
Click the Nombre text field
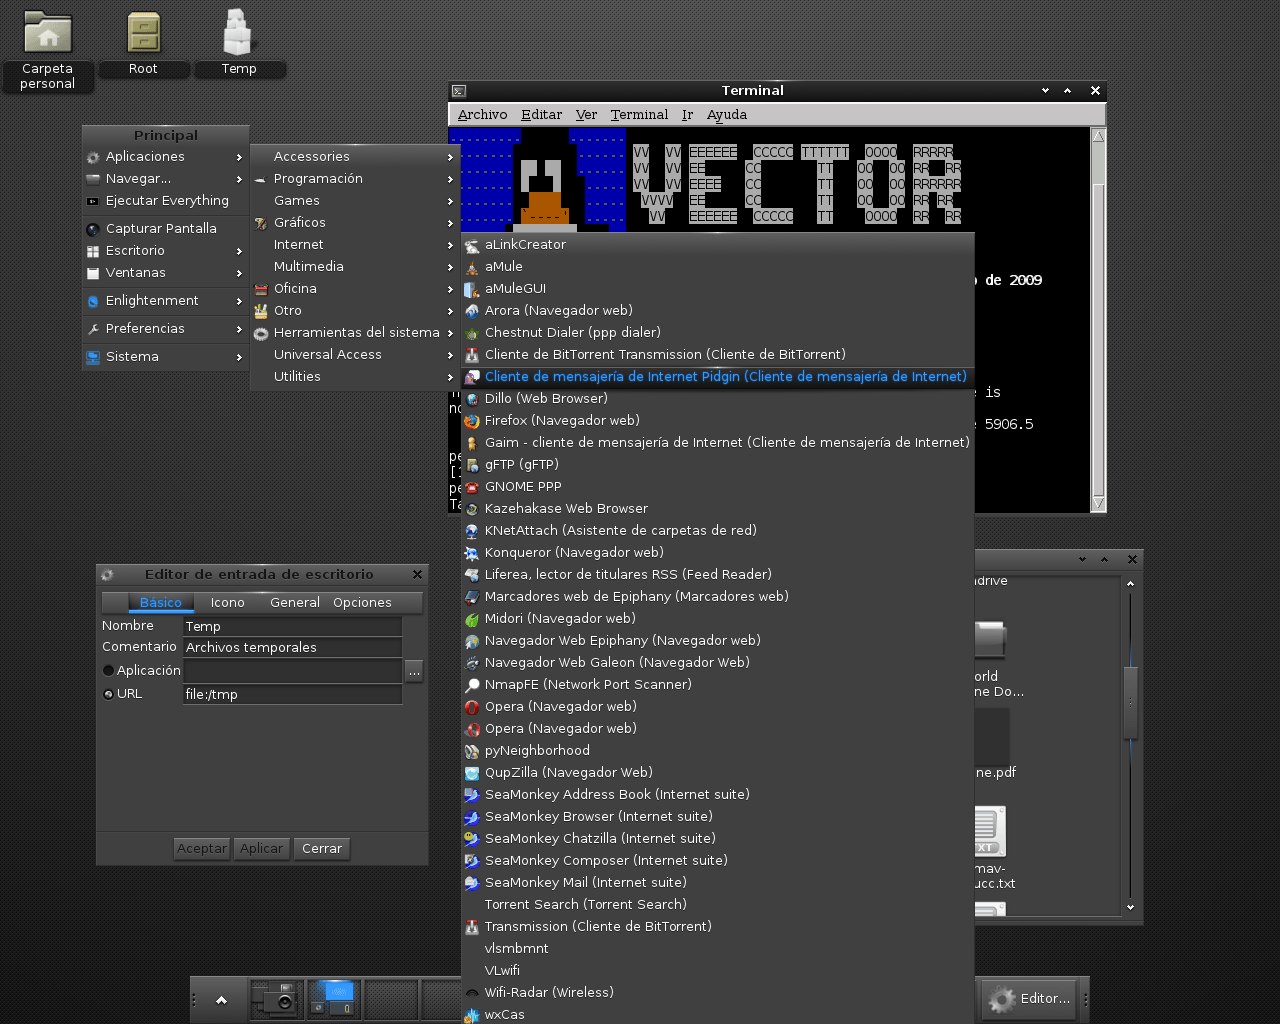tap(292, 627)
